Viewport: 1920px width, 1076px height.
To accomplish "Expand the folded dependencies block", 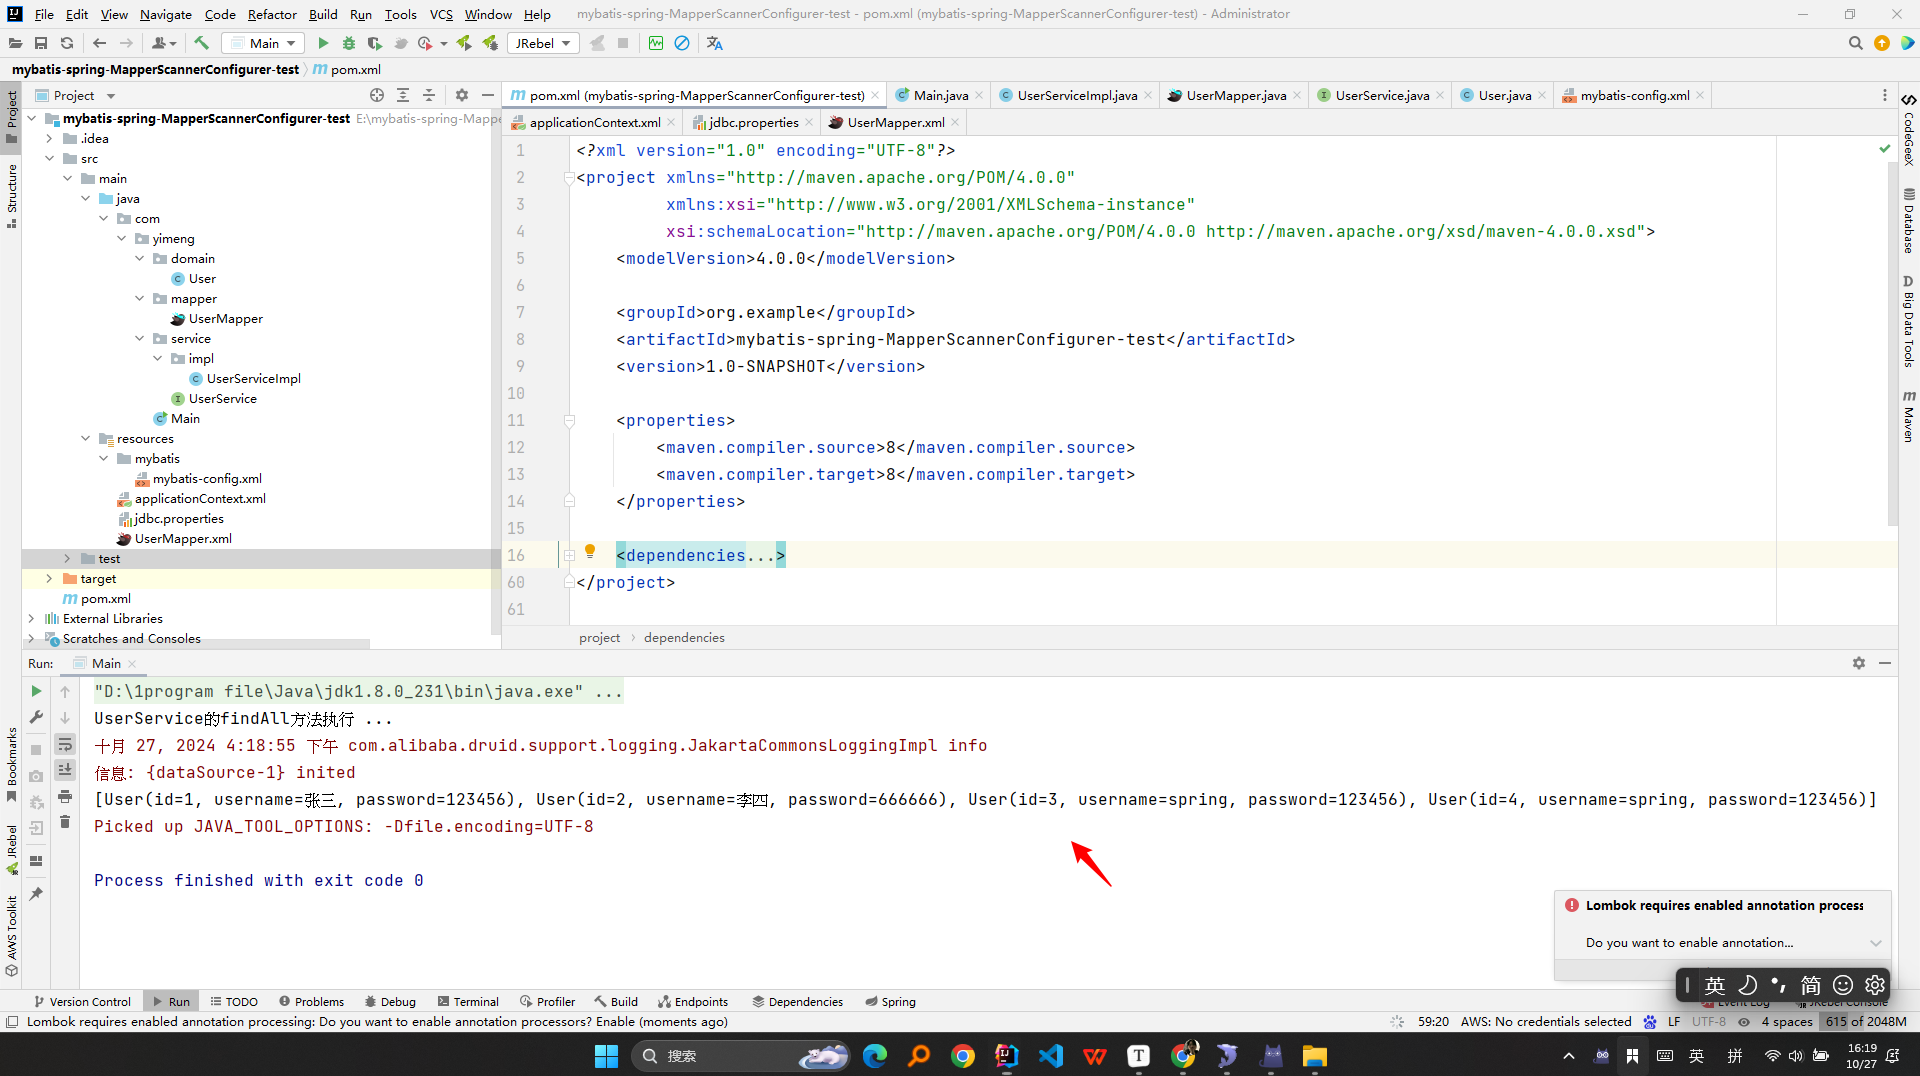I will [569, 555].
